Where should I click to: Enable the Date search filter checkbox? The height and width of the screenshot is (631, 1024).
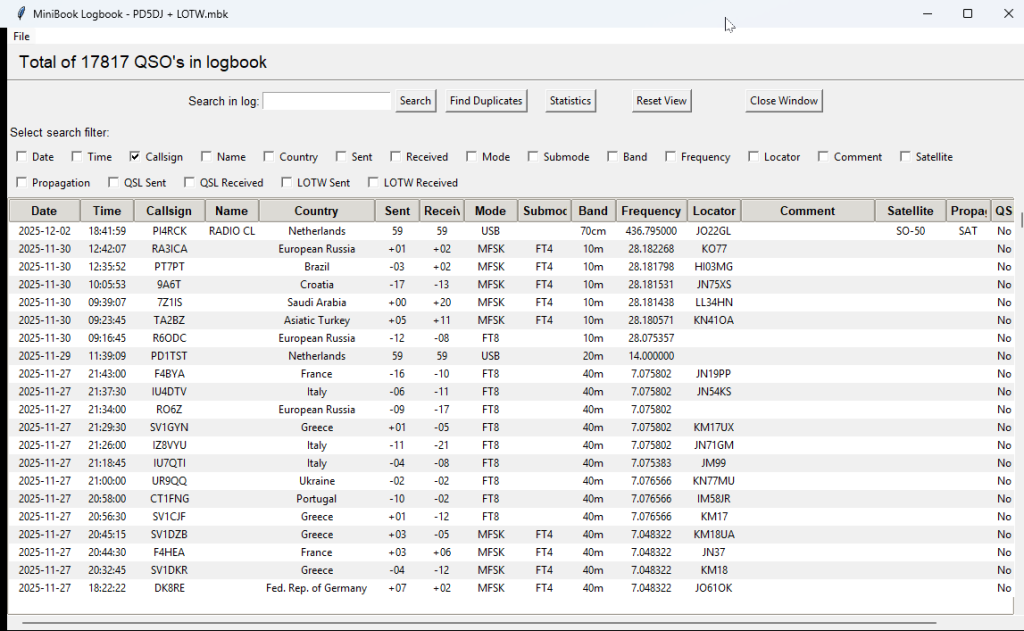tap(22, 157)
